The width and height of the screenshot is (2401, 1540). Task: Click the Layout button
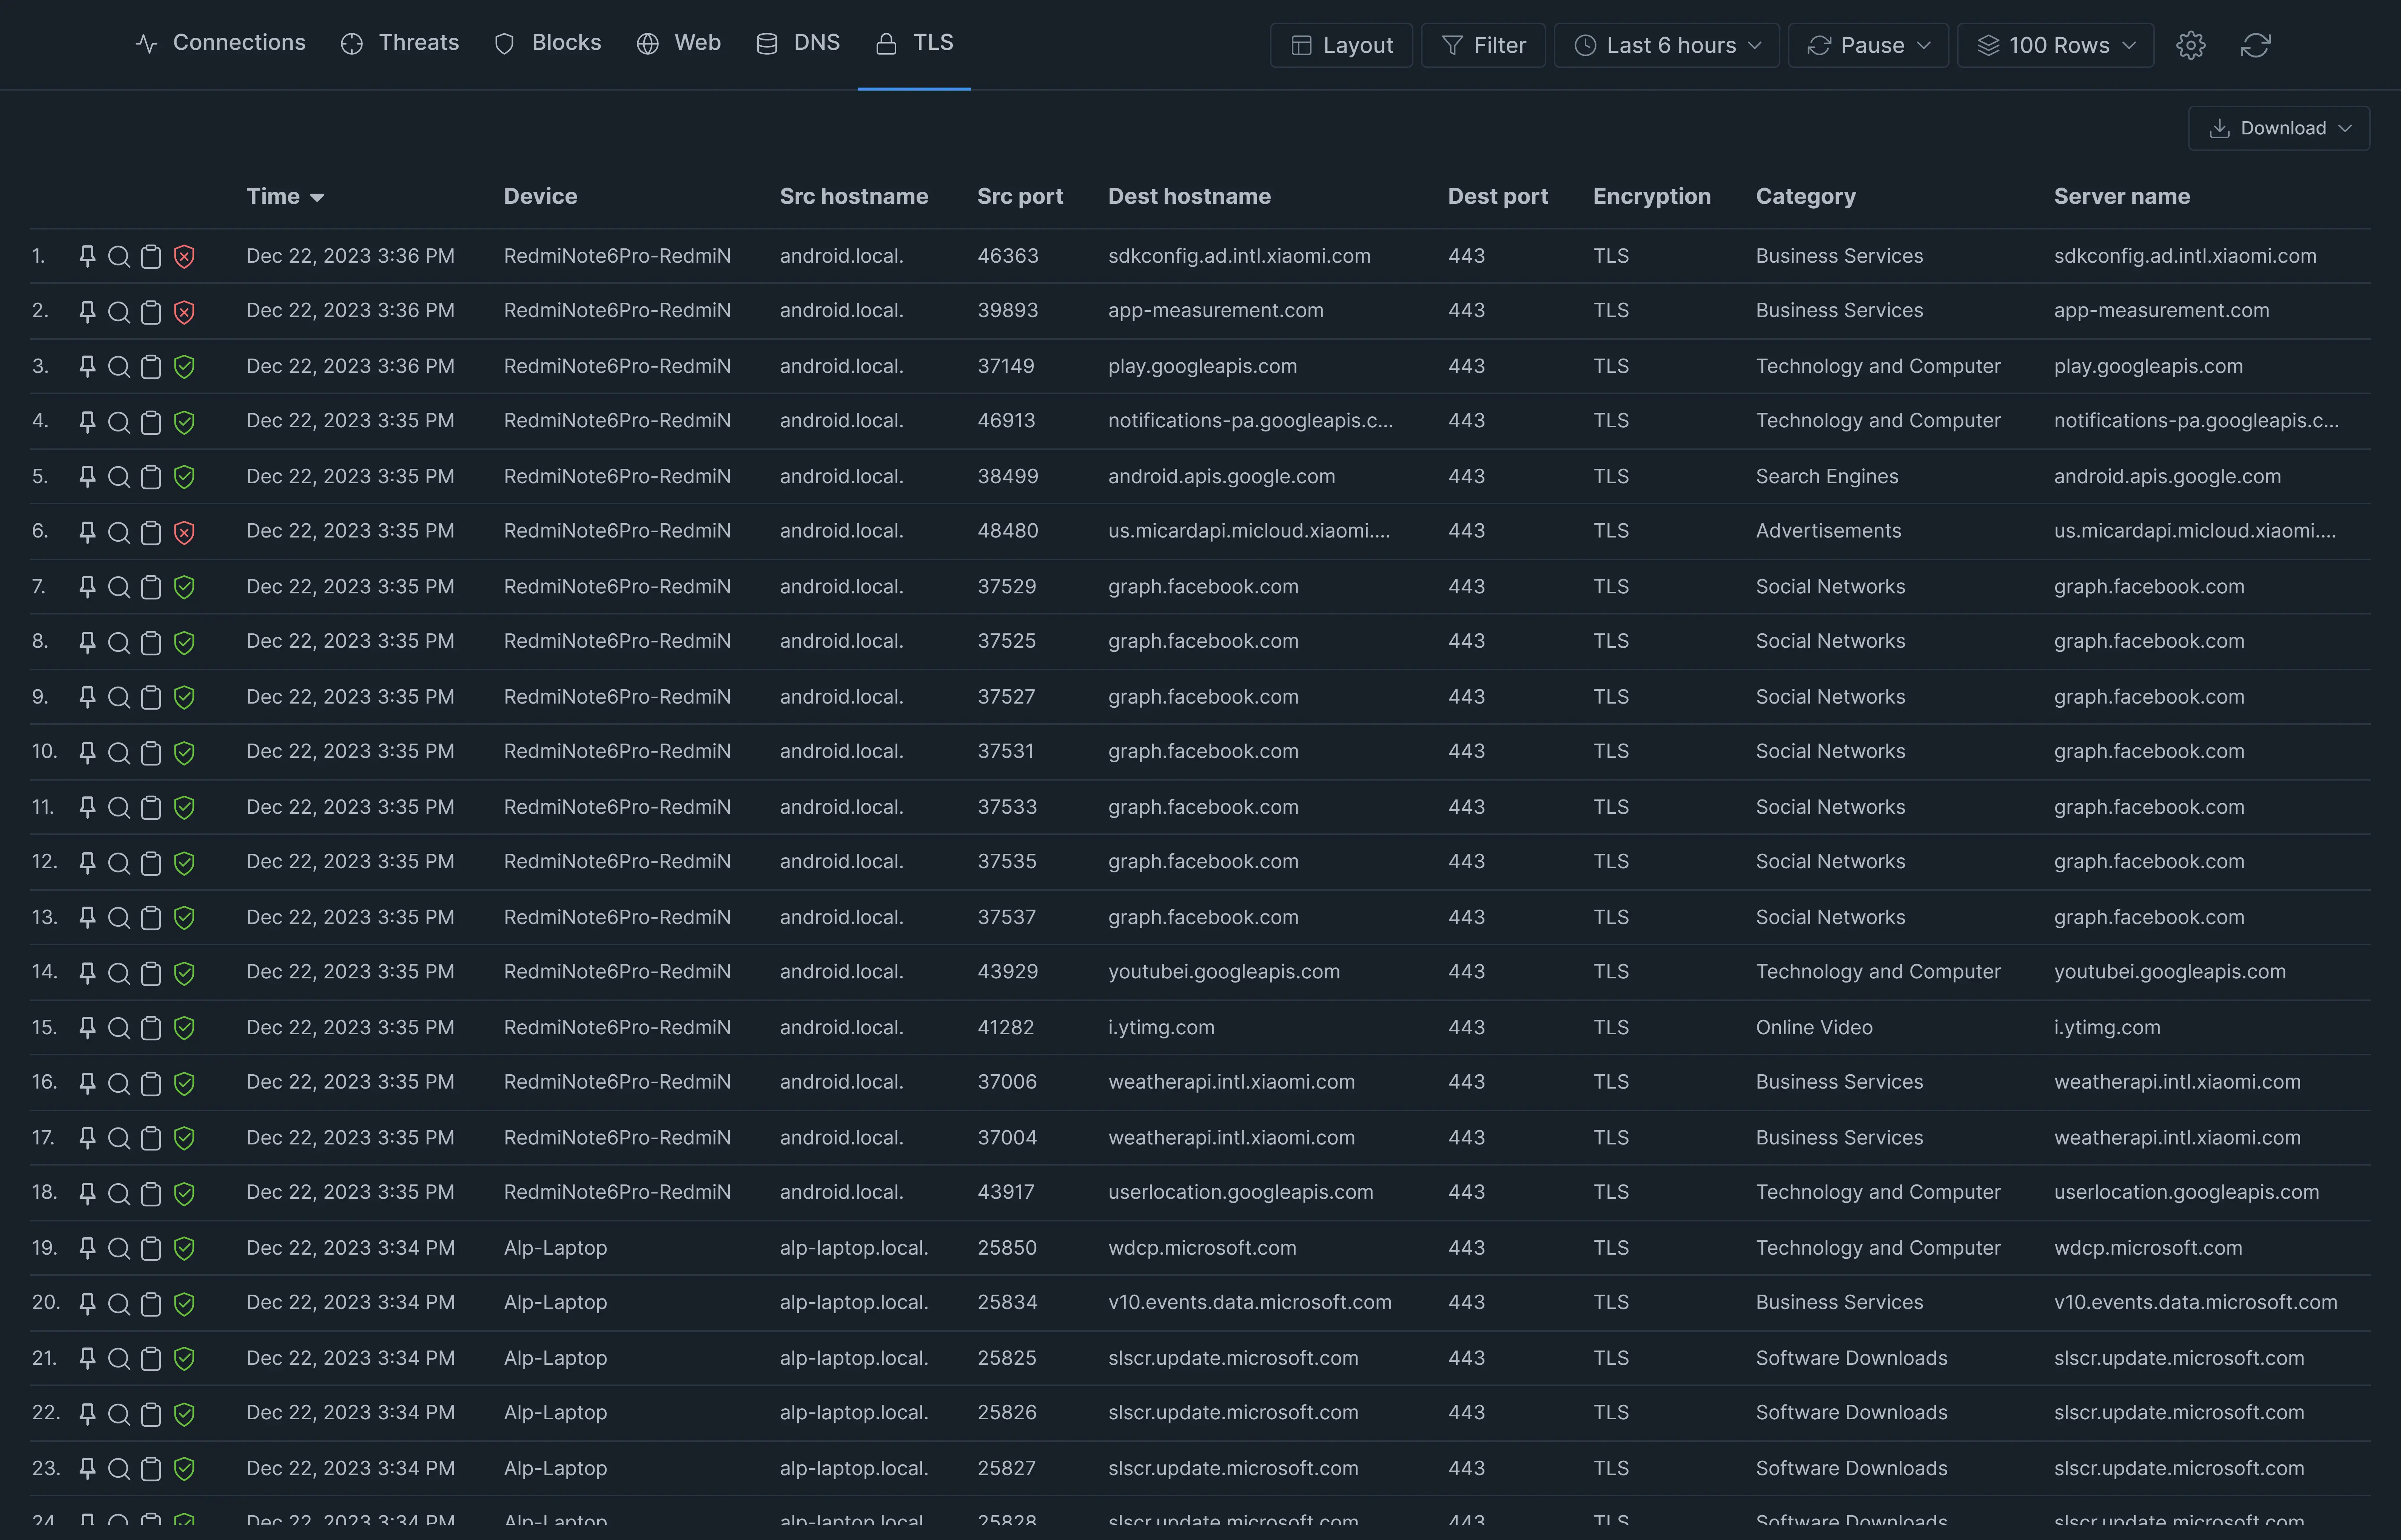click(1341, 45)
